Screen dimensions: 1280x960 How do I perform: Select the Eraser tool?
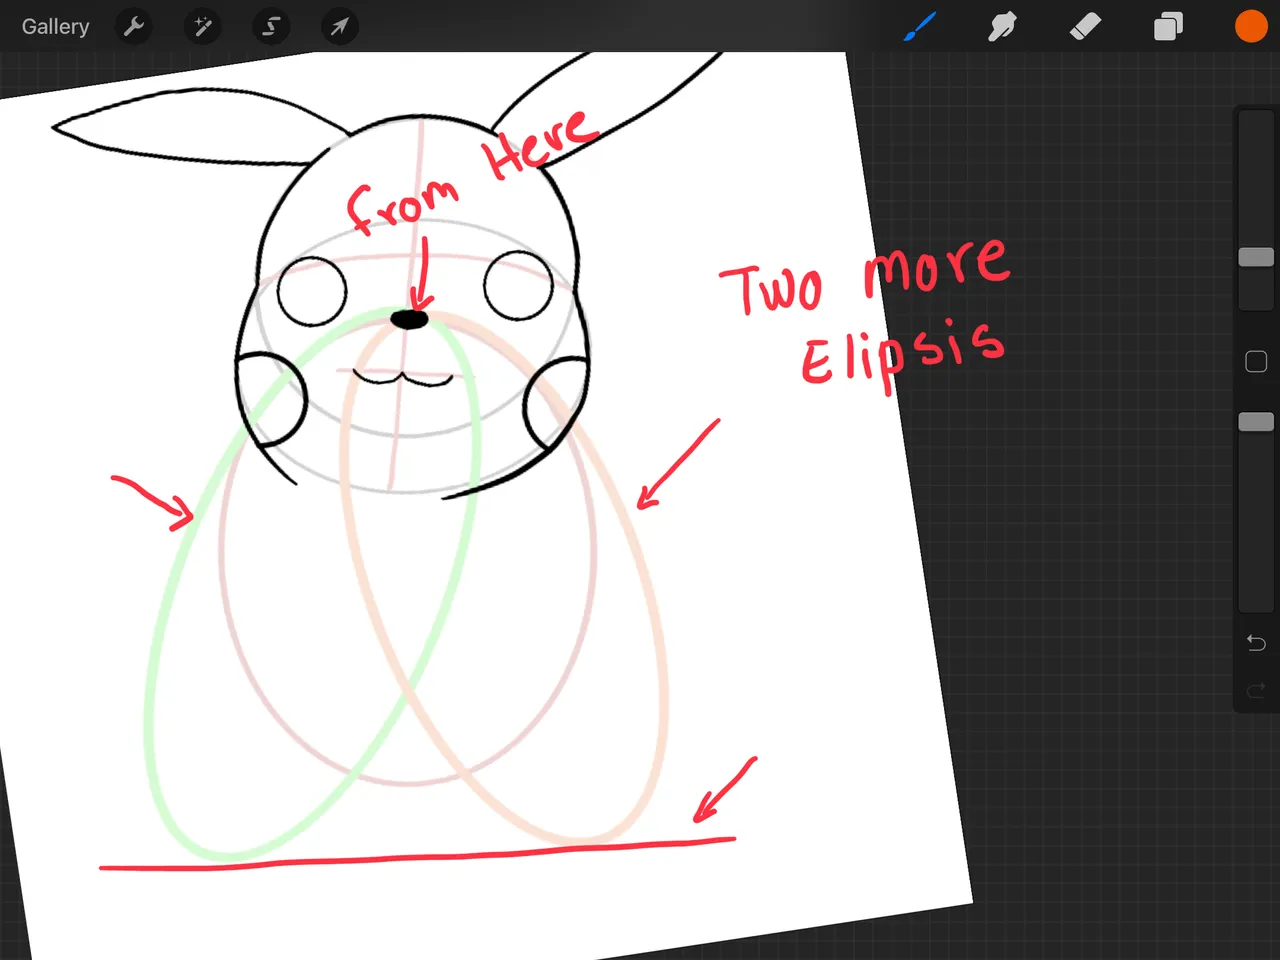coord(1085,27)
